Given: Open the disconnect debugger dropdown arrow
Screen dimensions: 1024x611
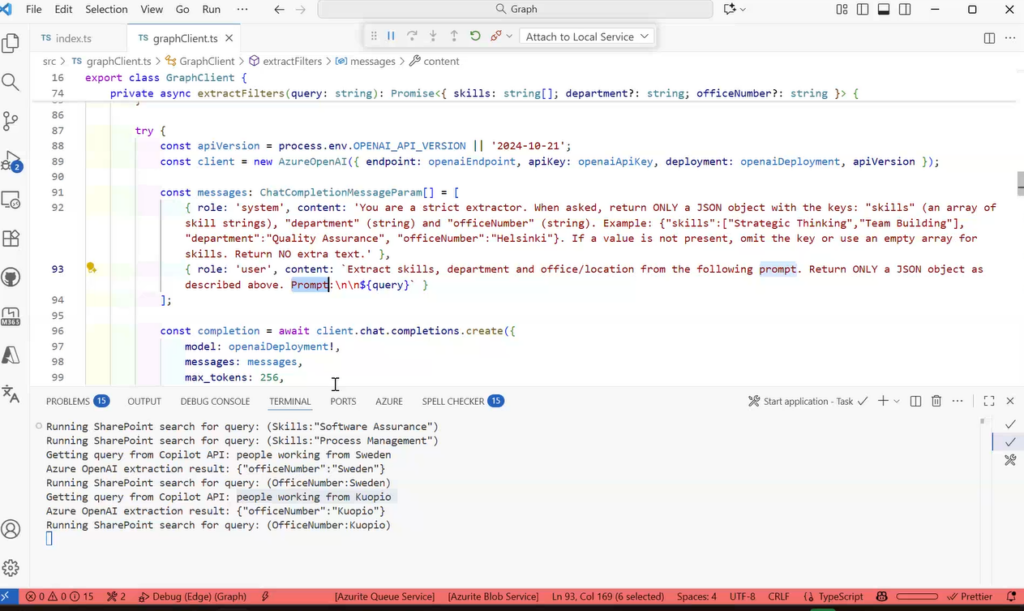Looking at the screenshot, I should click(509, 36).
